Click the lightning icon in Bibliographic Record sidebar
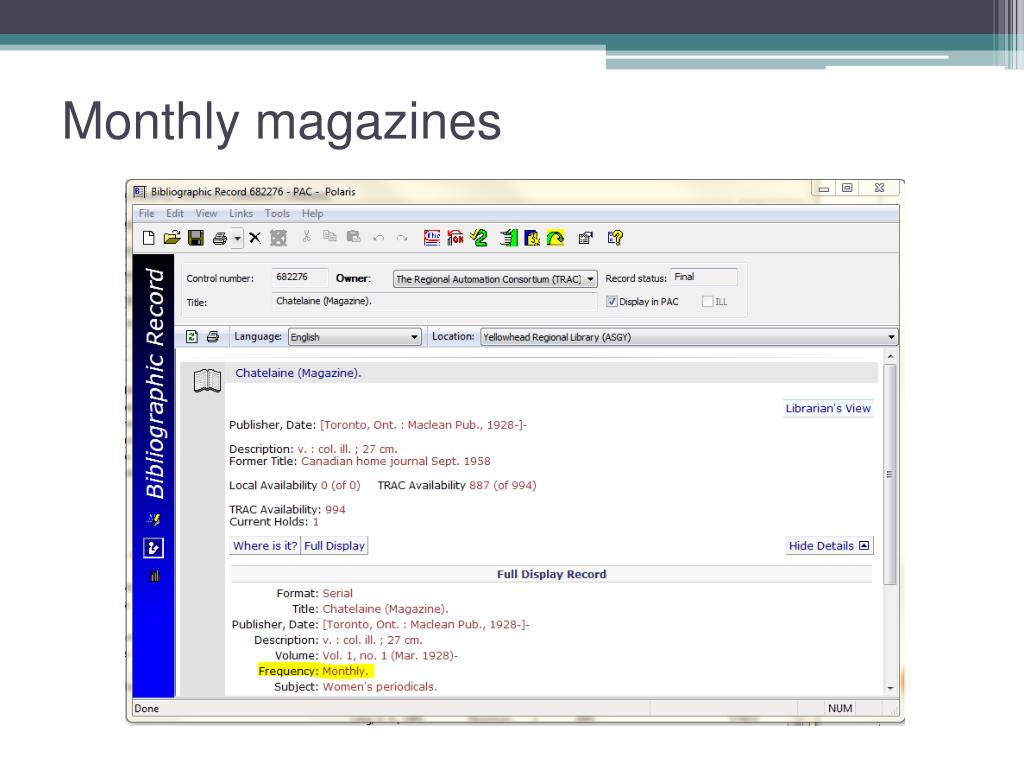The height and width of the screenshot is (768, 1024). [x=154, y=520]
